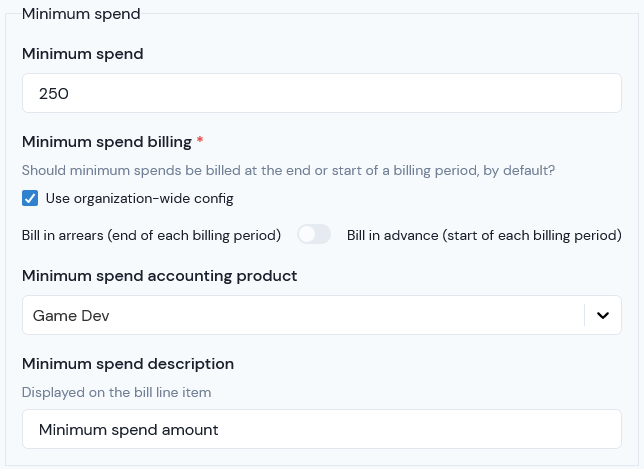Uncheck Use organization-wide config checkbox
Screen dimensions: 644x469
point(30,198)
